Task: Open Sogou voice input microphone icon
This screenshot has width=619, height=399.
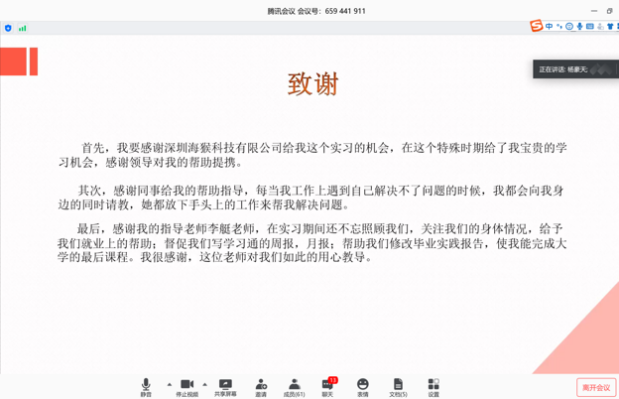Action: 580,26
